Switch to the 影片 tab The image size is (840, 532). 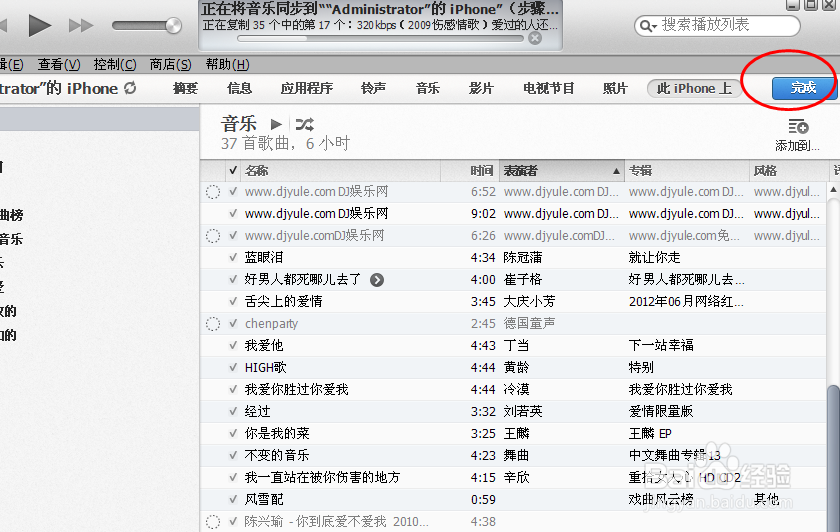[x=481, y=88]
